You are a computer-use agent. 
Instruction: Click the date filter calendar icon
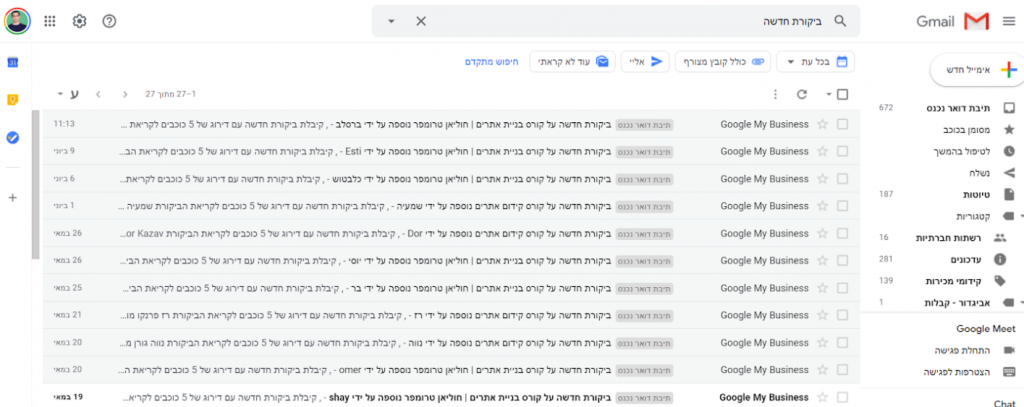[842, 61]
